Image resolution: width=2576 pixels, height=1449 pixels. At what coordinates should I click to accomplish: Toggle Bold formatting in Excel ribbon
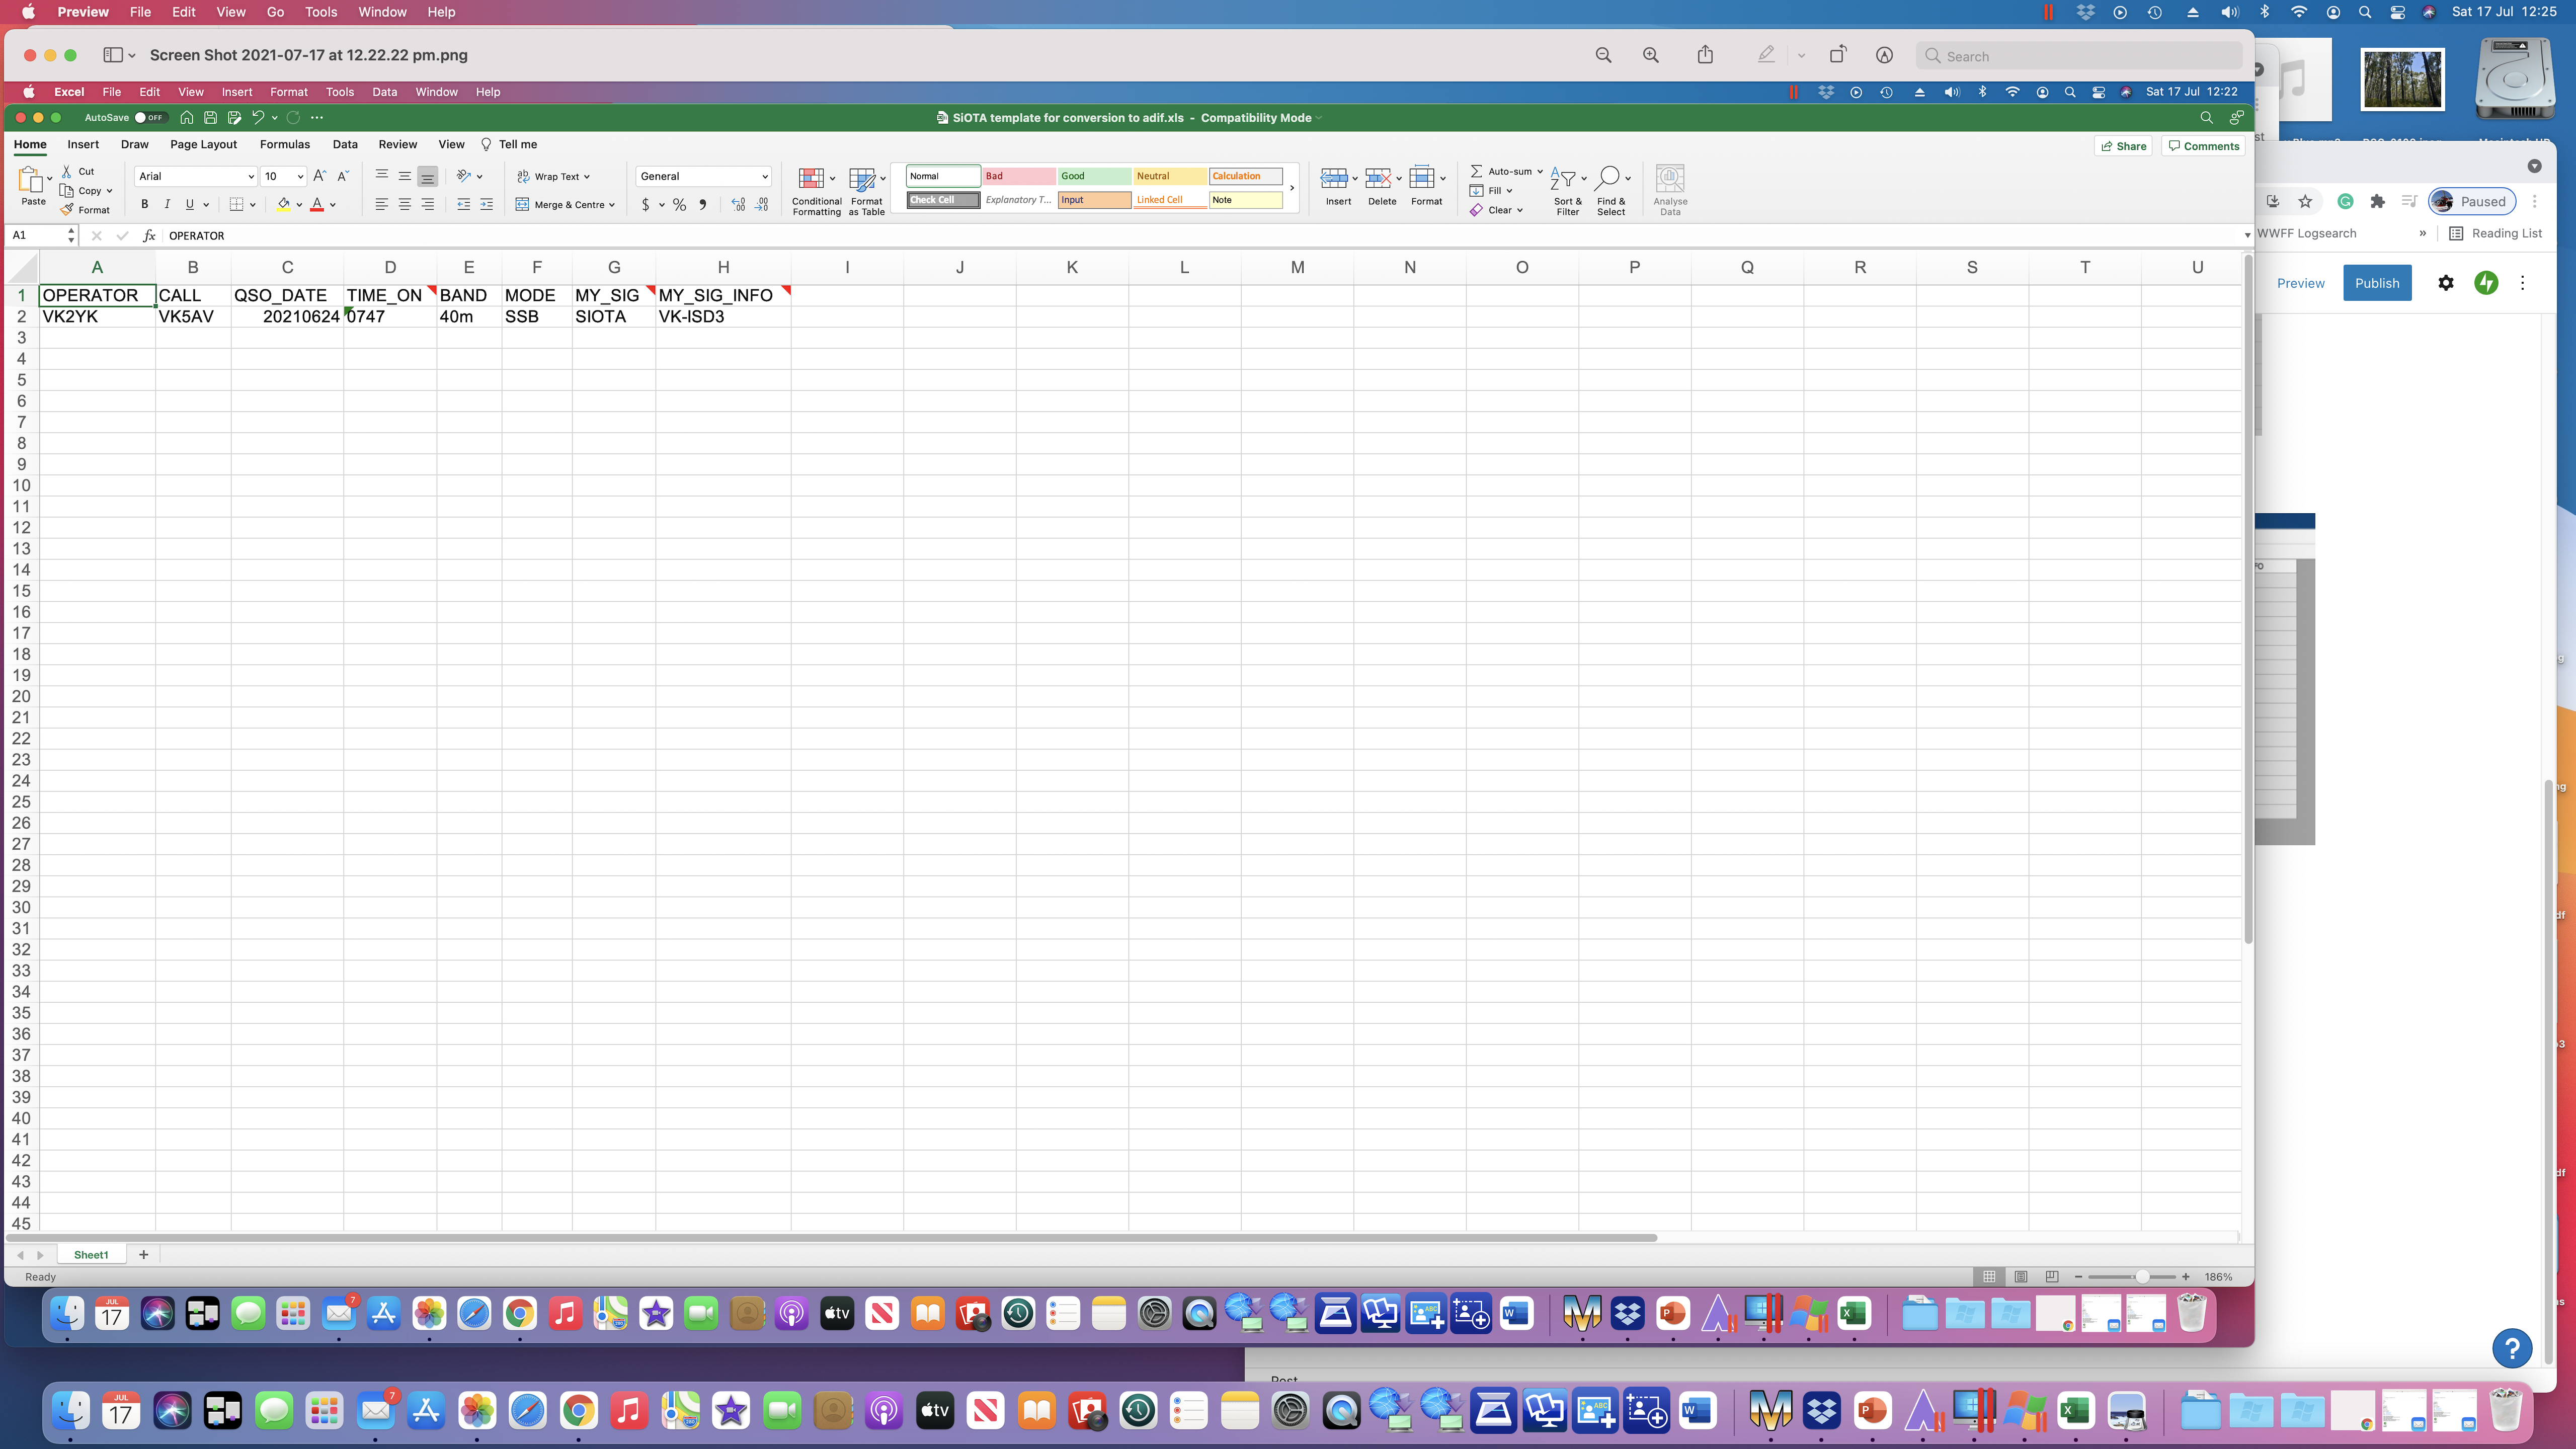coord(144,204)
